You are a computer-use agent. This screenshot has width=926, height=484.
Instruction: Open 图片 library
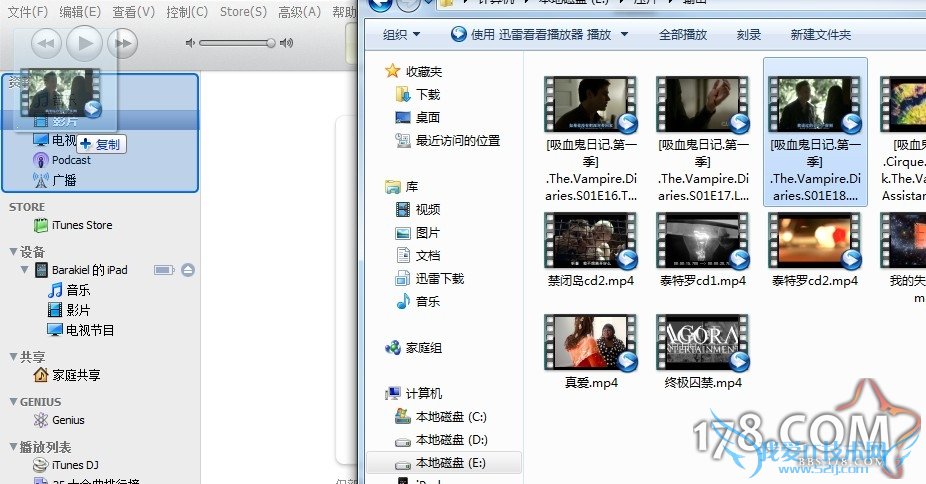418,233
